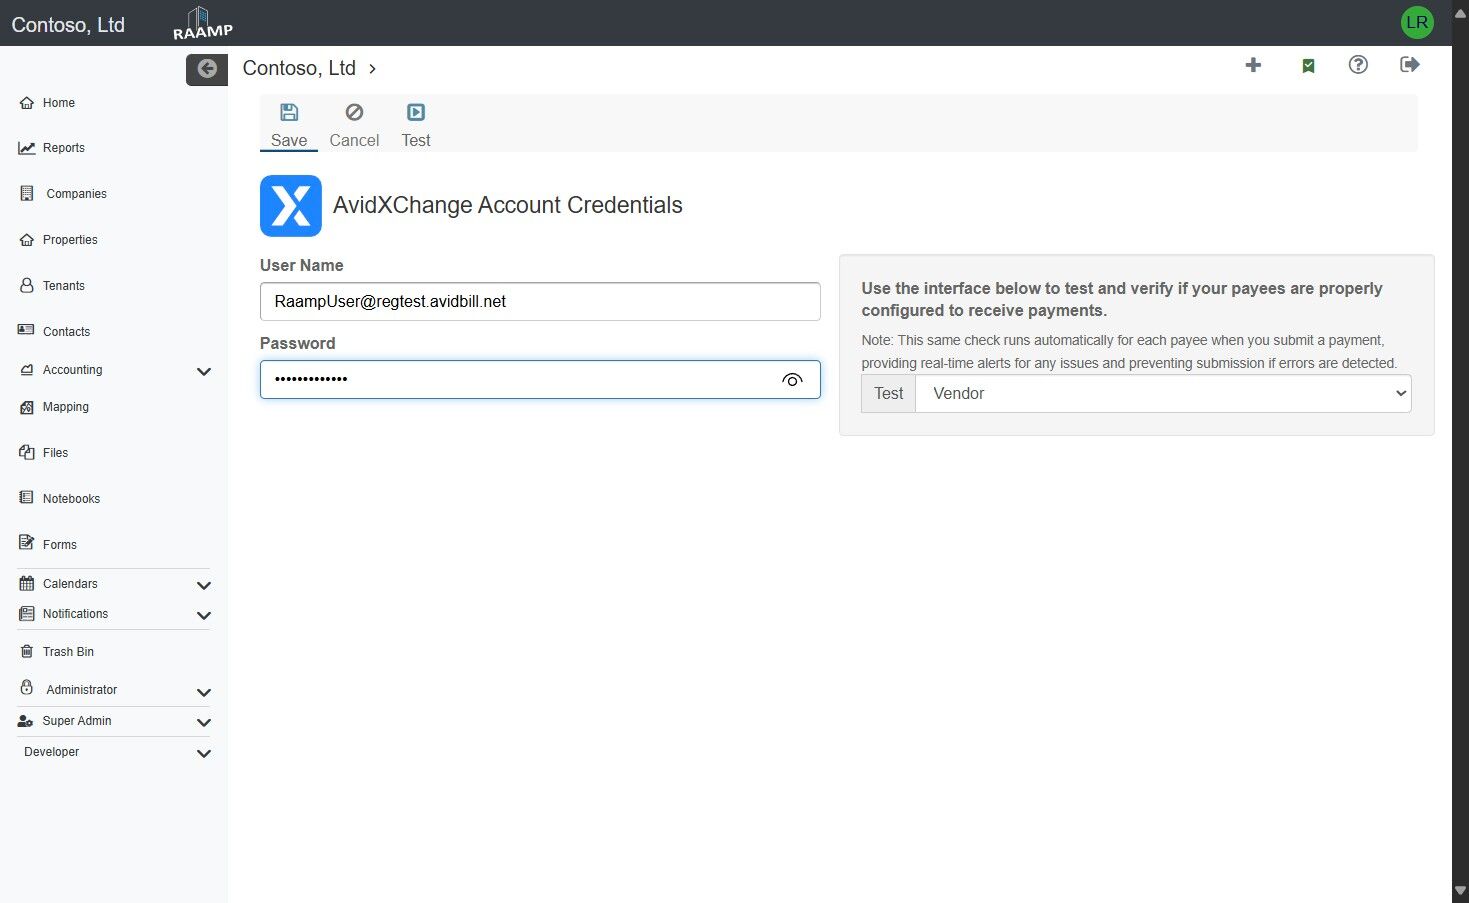Expand the Accounting menu

click(x=204, y=371)
